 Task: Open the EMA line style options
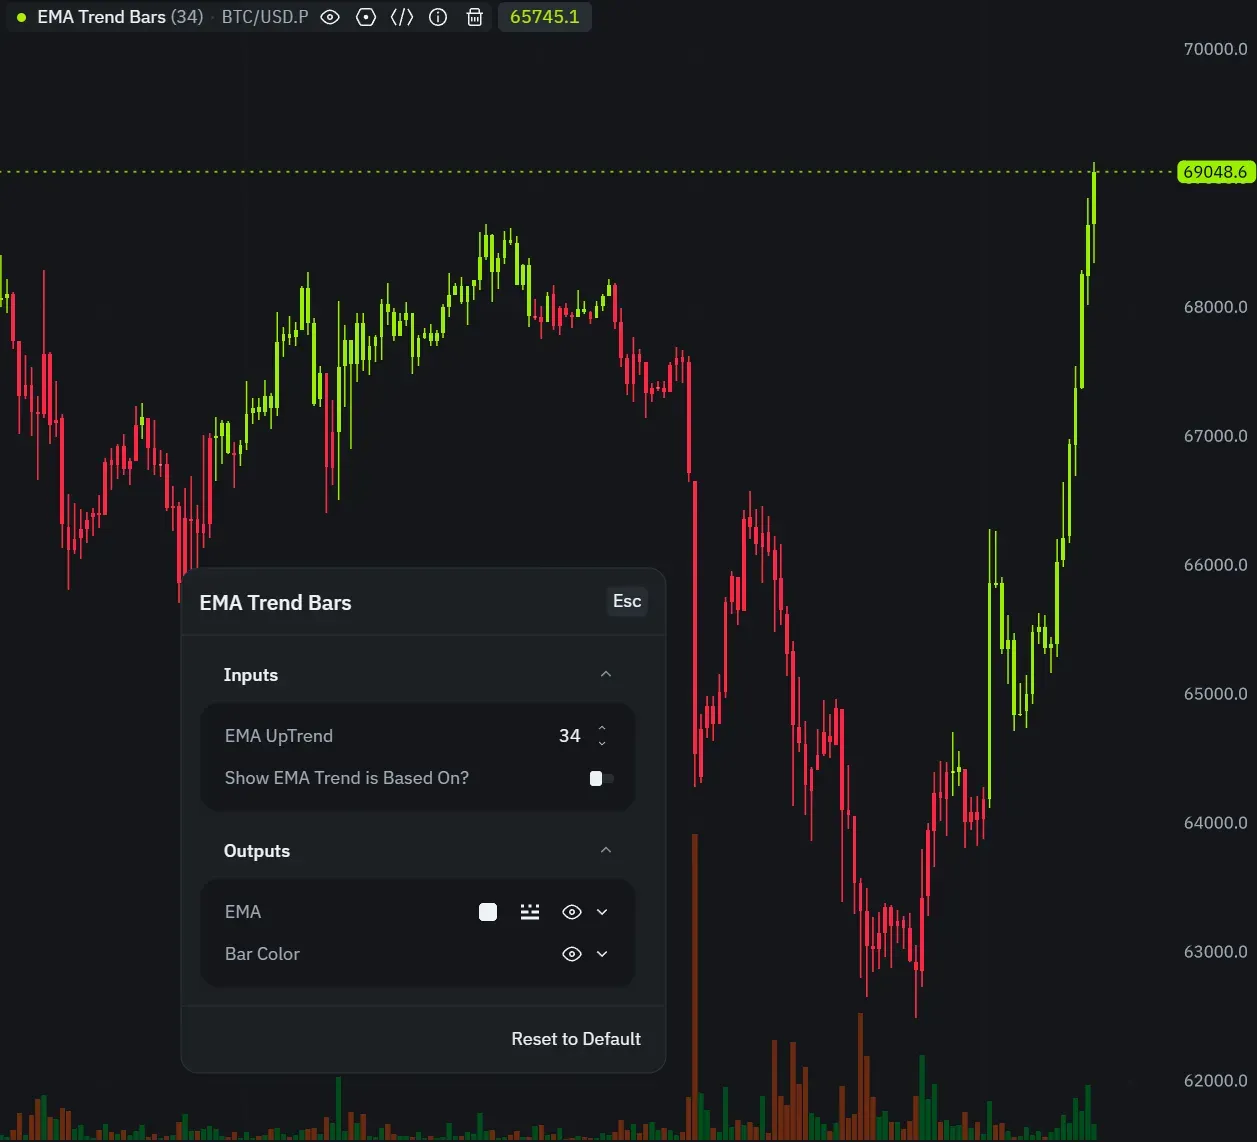530,911
